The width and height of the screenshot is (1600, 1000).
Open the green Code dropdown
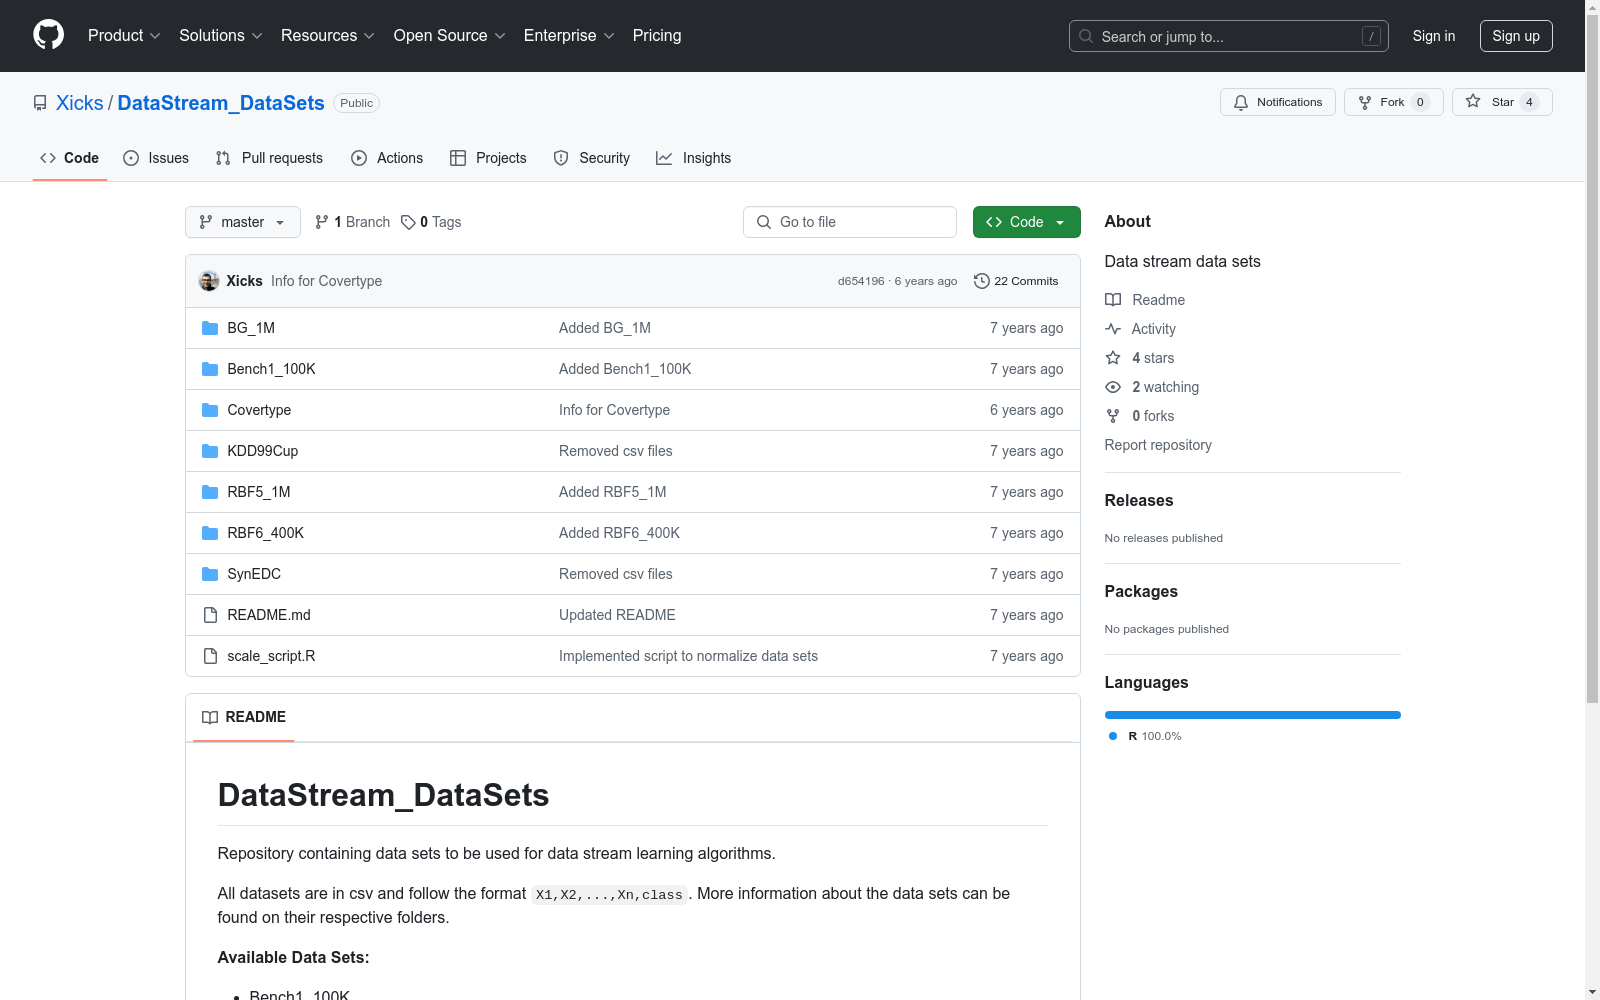(1026, 222)
